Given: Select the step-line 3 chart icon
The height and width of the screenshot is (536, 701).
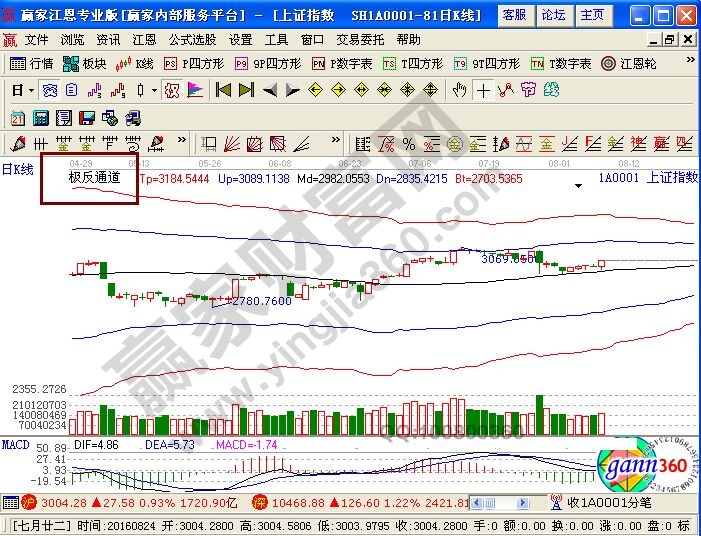Looking at the screenshot, I should pyautogui.click(x=94, y=91).
